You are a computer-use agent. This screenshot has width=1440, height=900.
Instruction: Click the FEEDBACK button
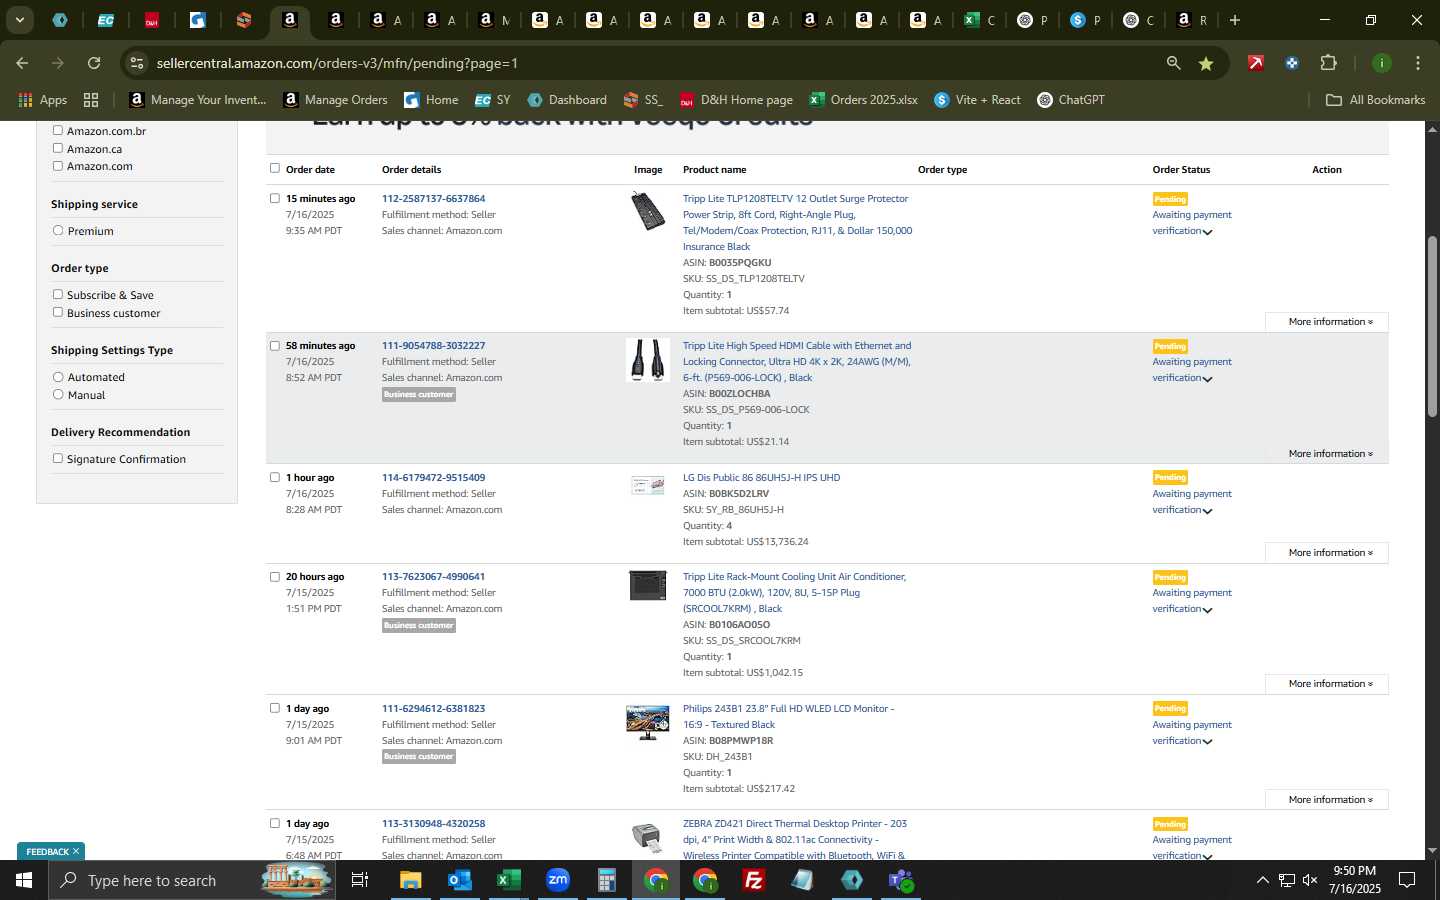click(x=50, y=851)
